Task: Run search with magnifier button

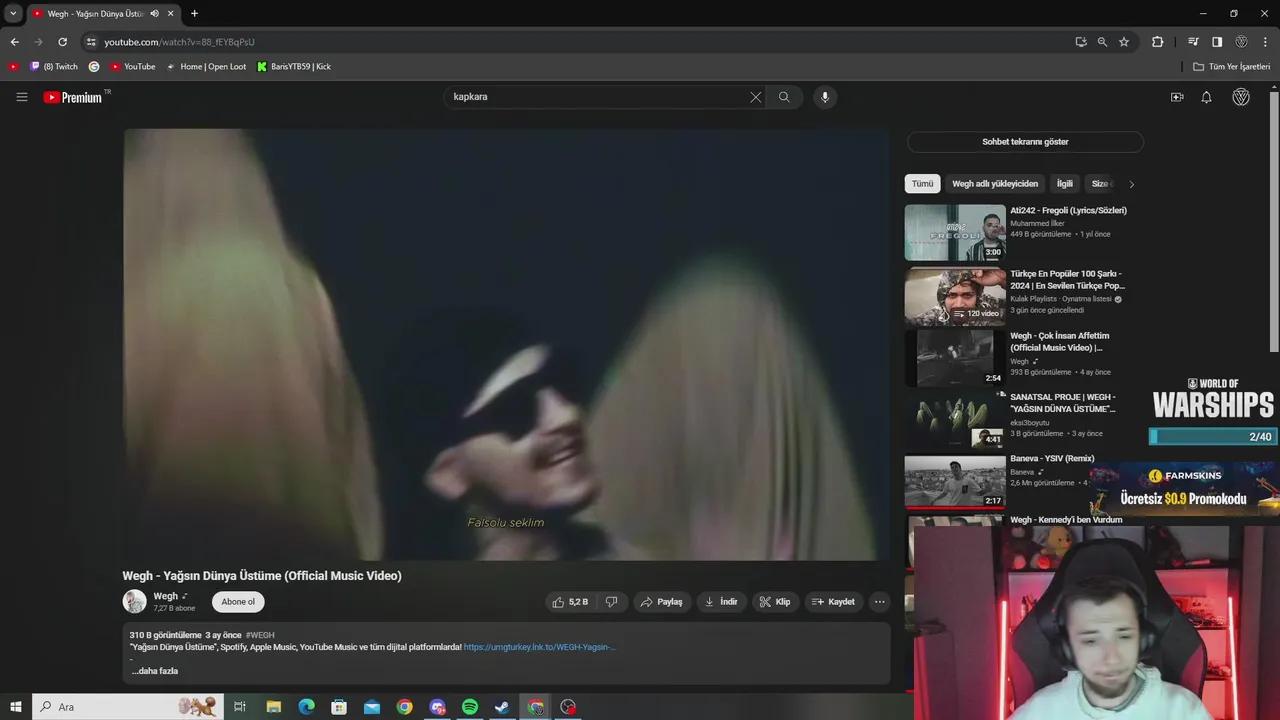Action: click(784, 97)
